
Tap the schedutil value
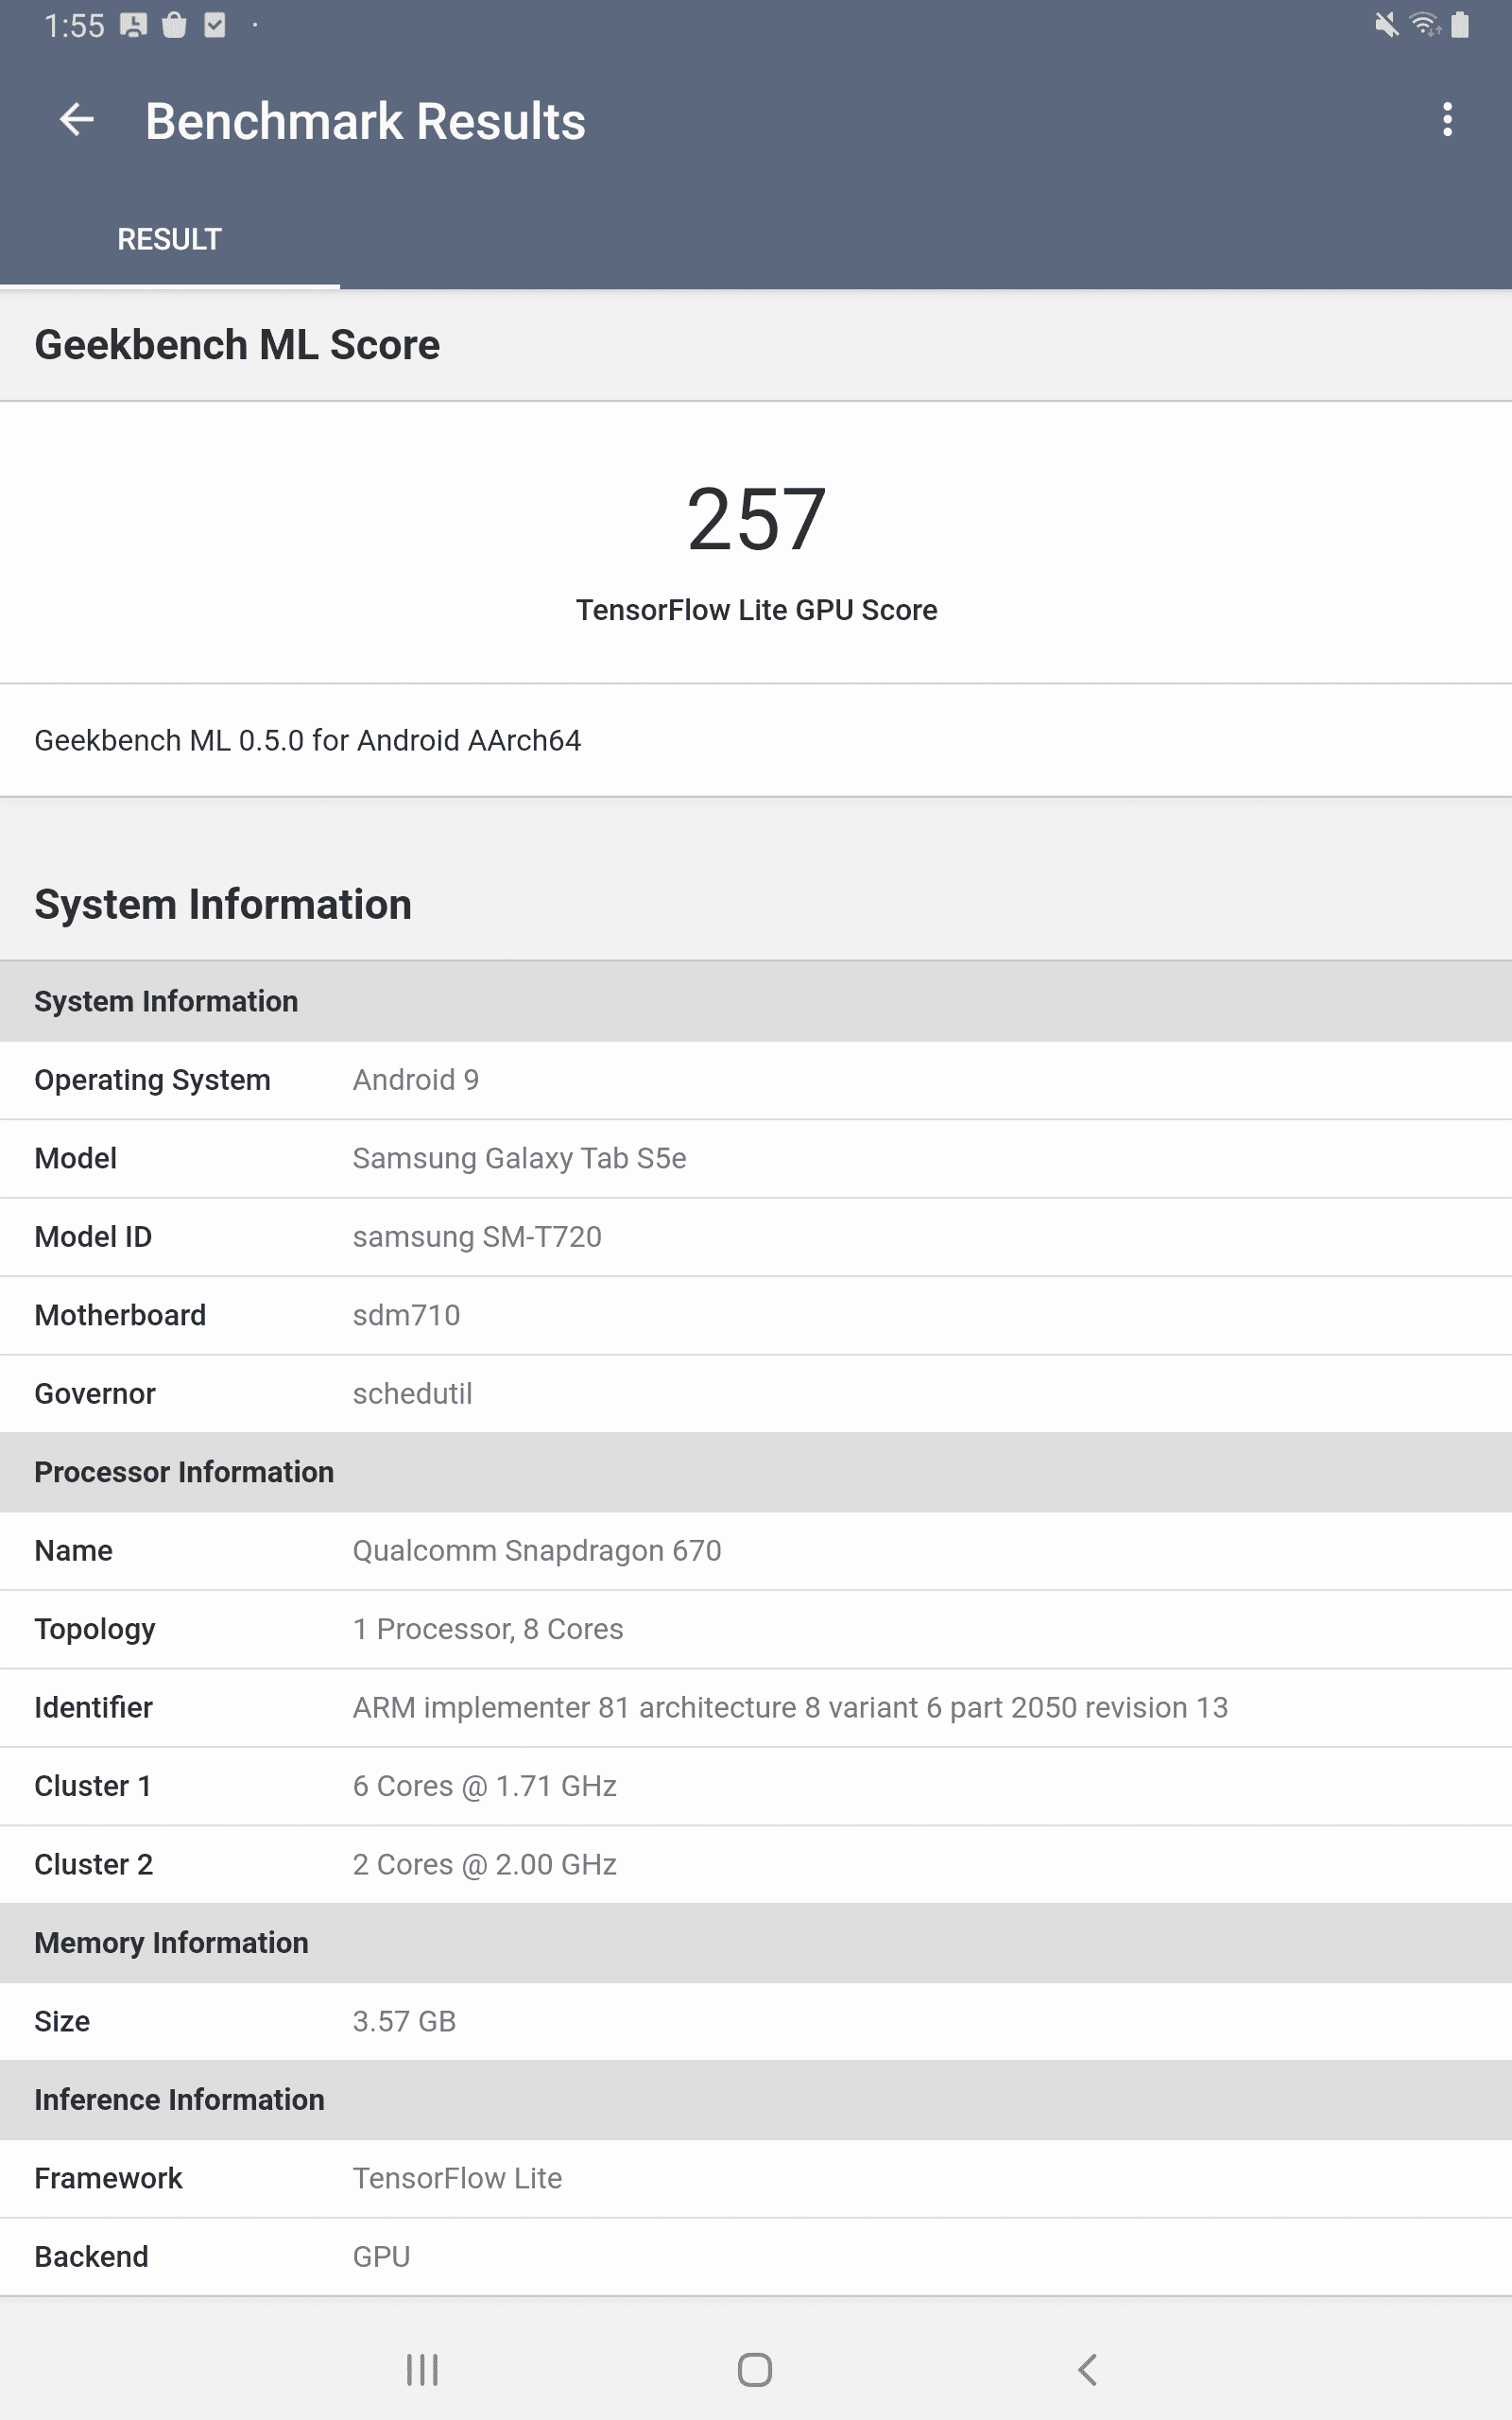(x=412, y=1394)
